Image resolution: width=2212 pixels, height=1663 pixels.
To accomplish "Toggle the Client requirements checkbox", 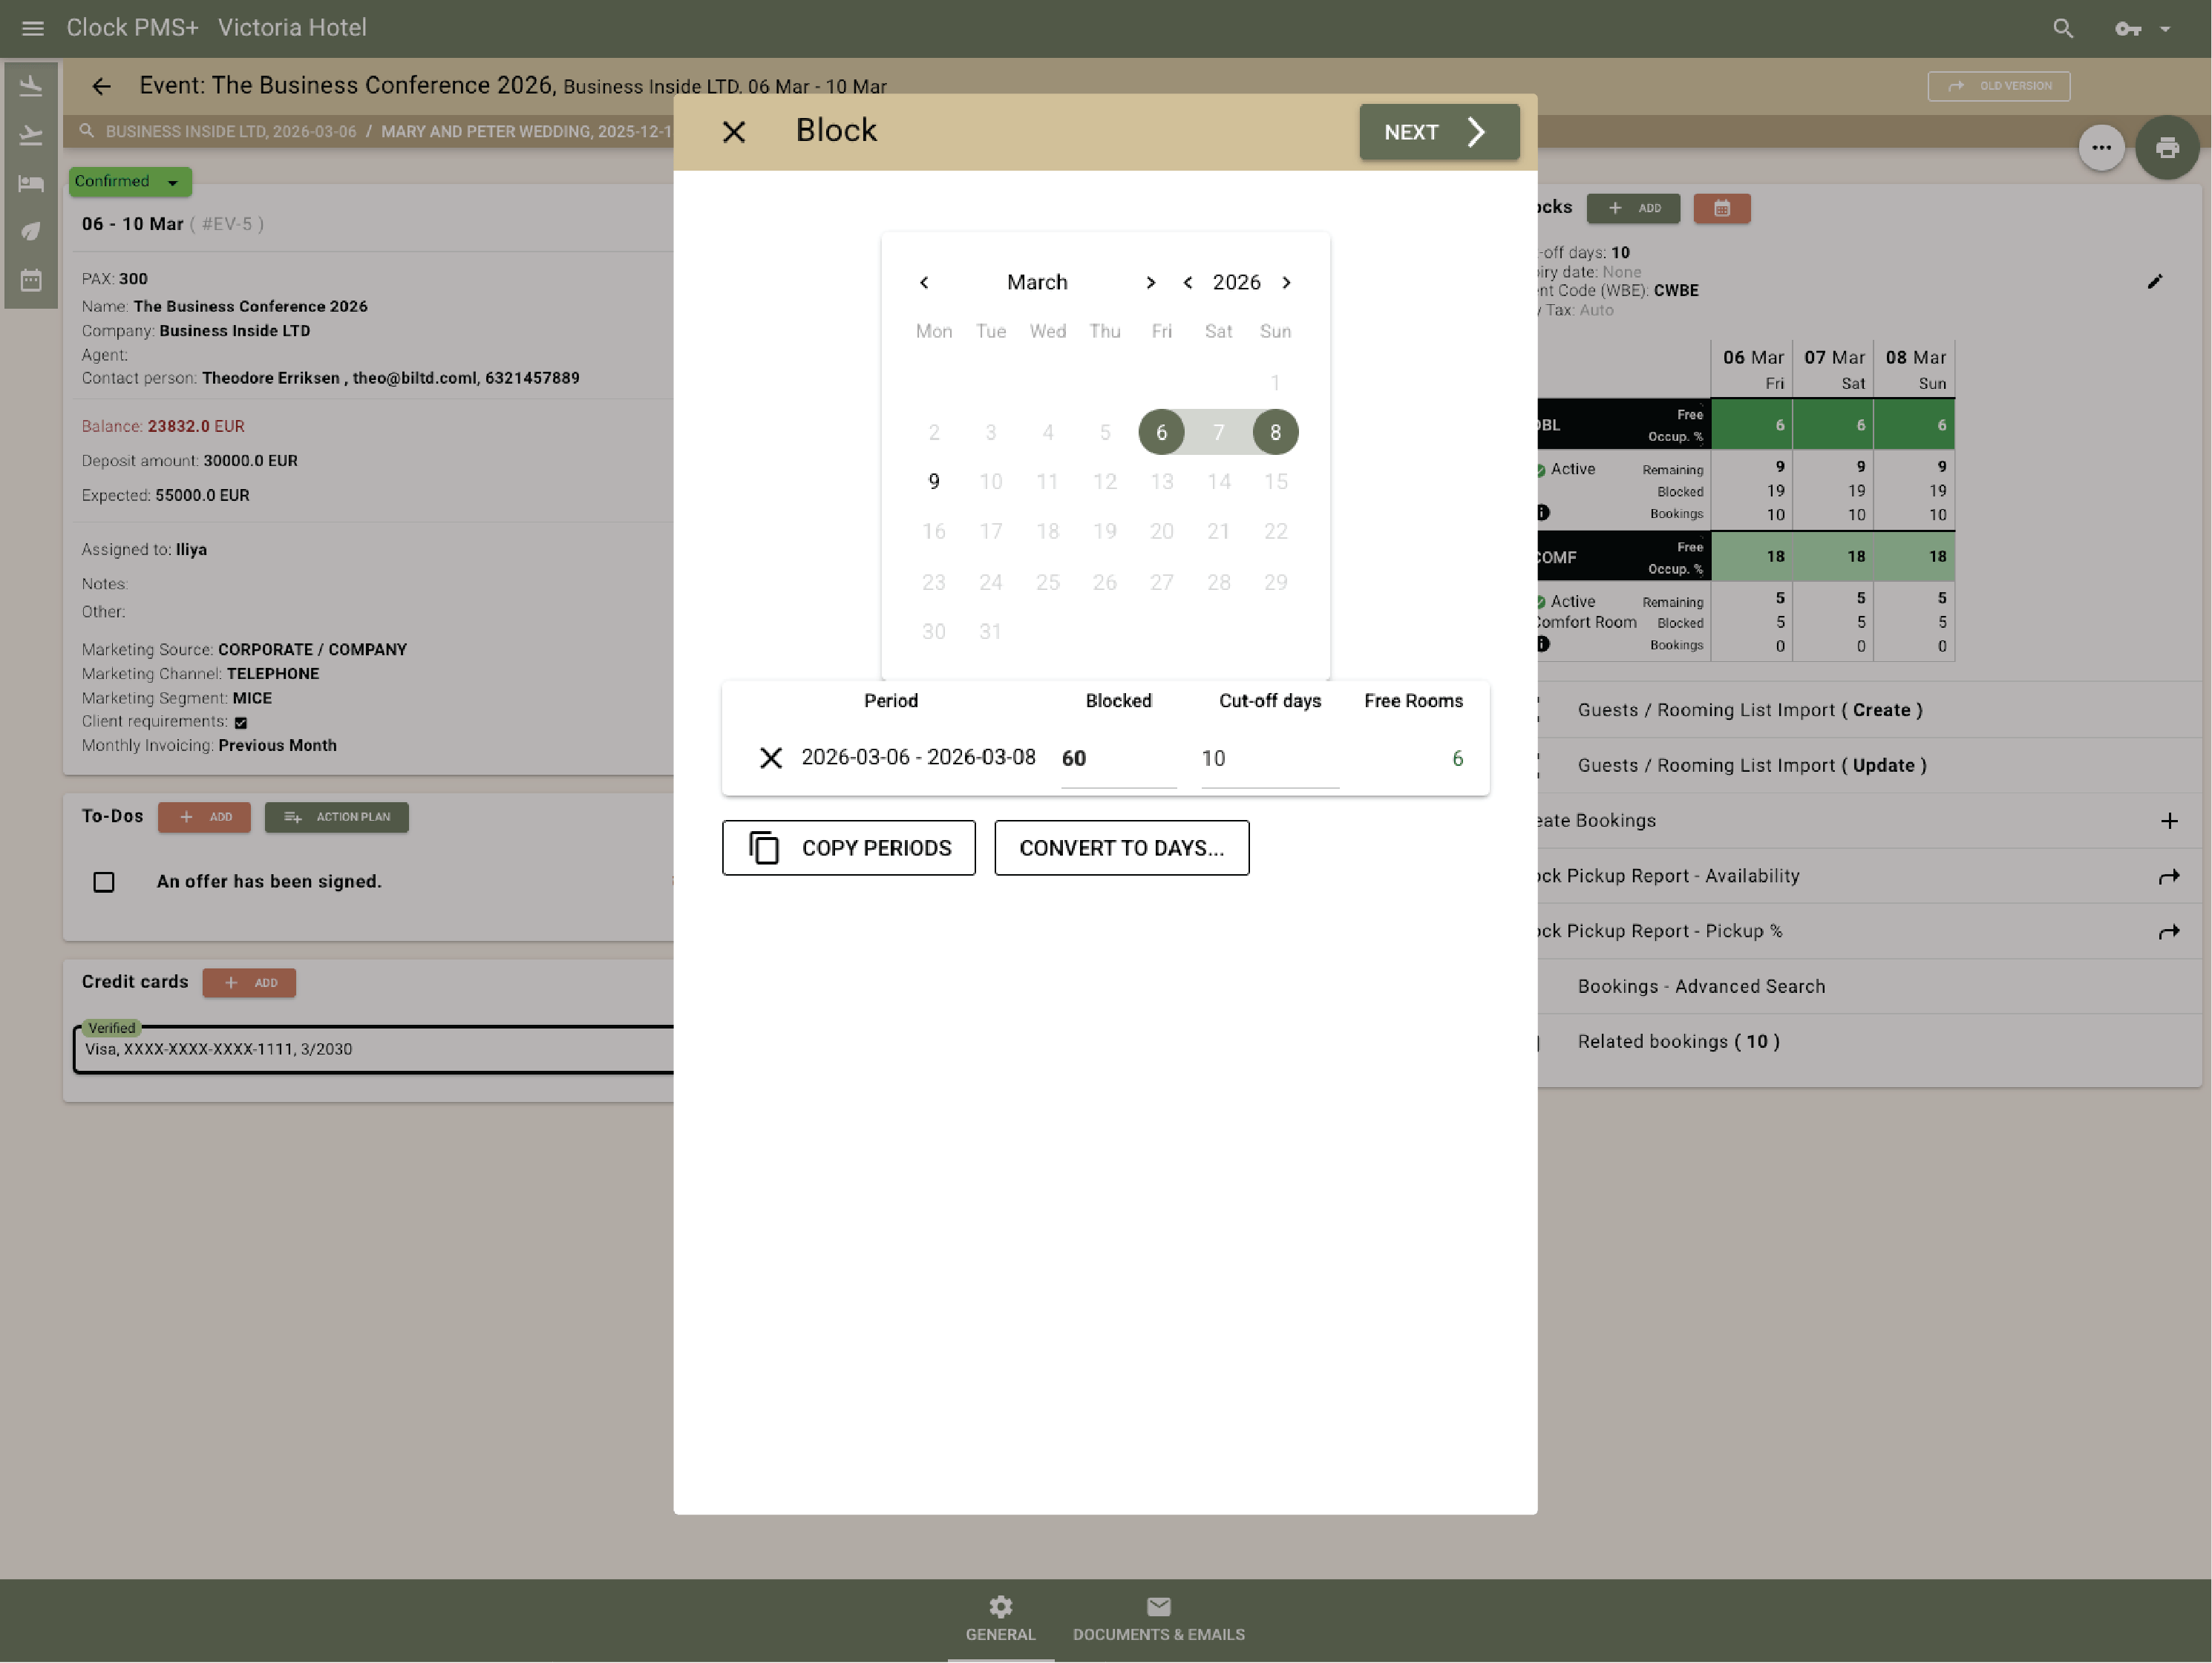I will (241, 722).
